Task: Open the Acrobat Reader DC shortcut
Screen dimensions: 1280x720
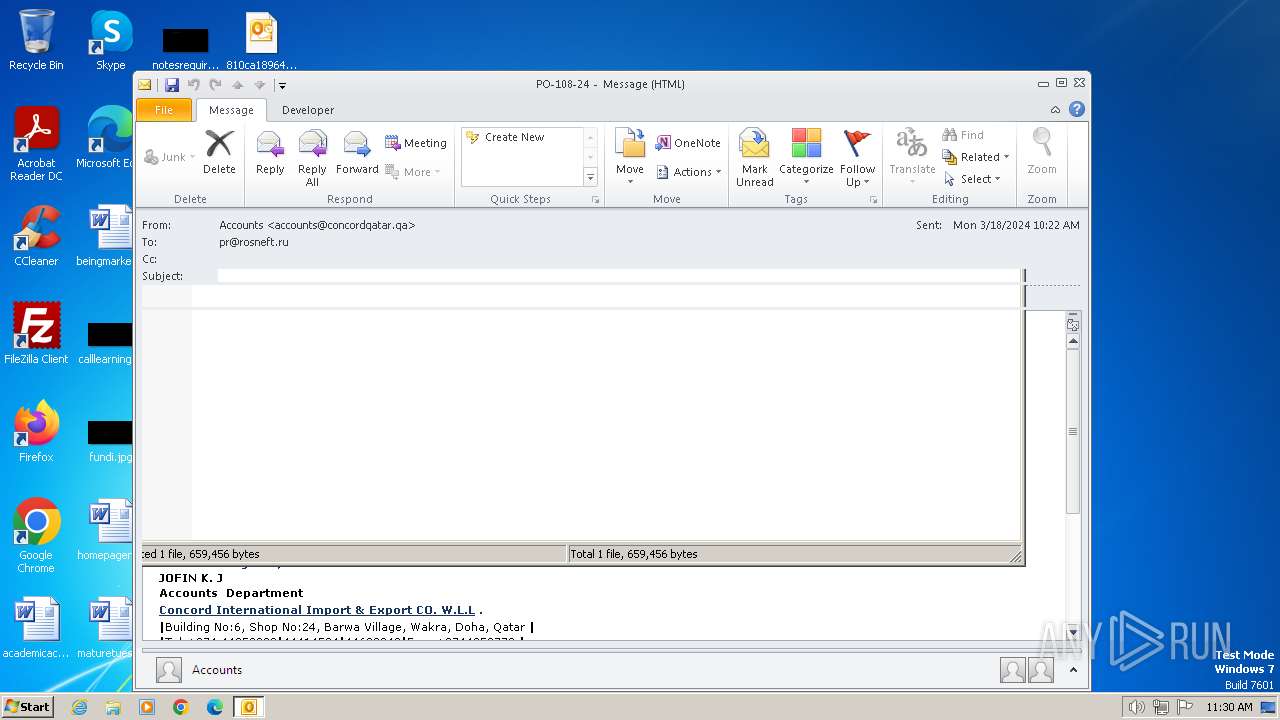Action: 36,145
